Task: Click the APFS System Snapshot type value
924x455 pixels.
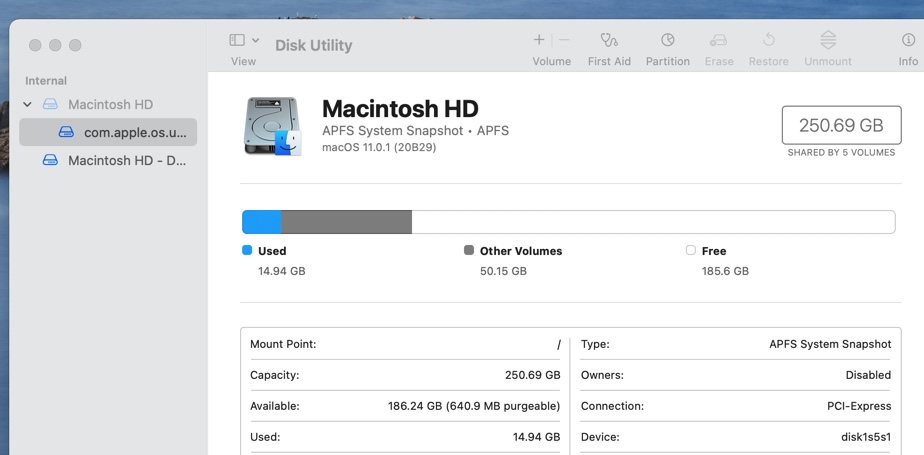Action: click(830, 344)
